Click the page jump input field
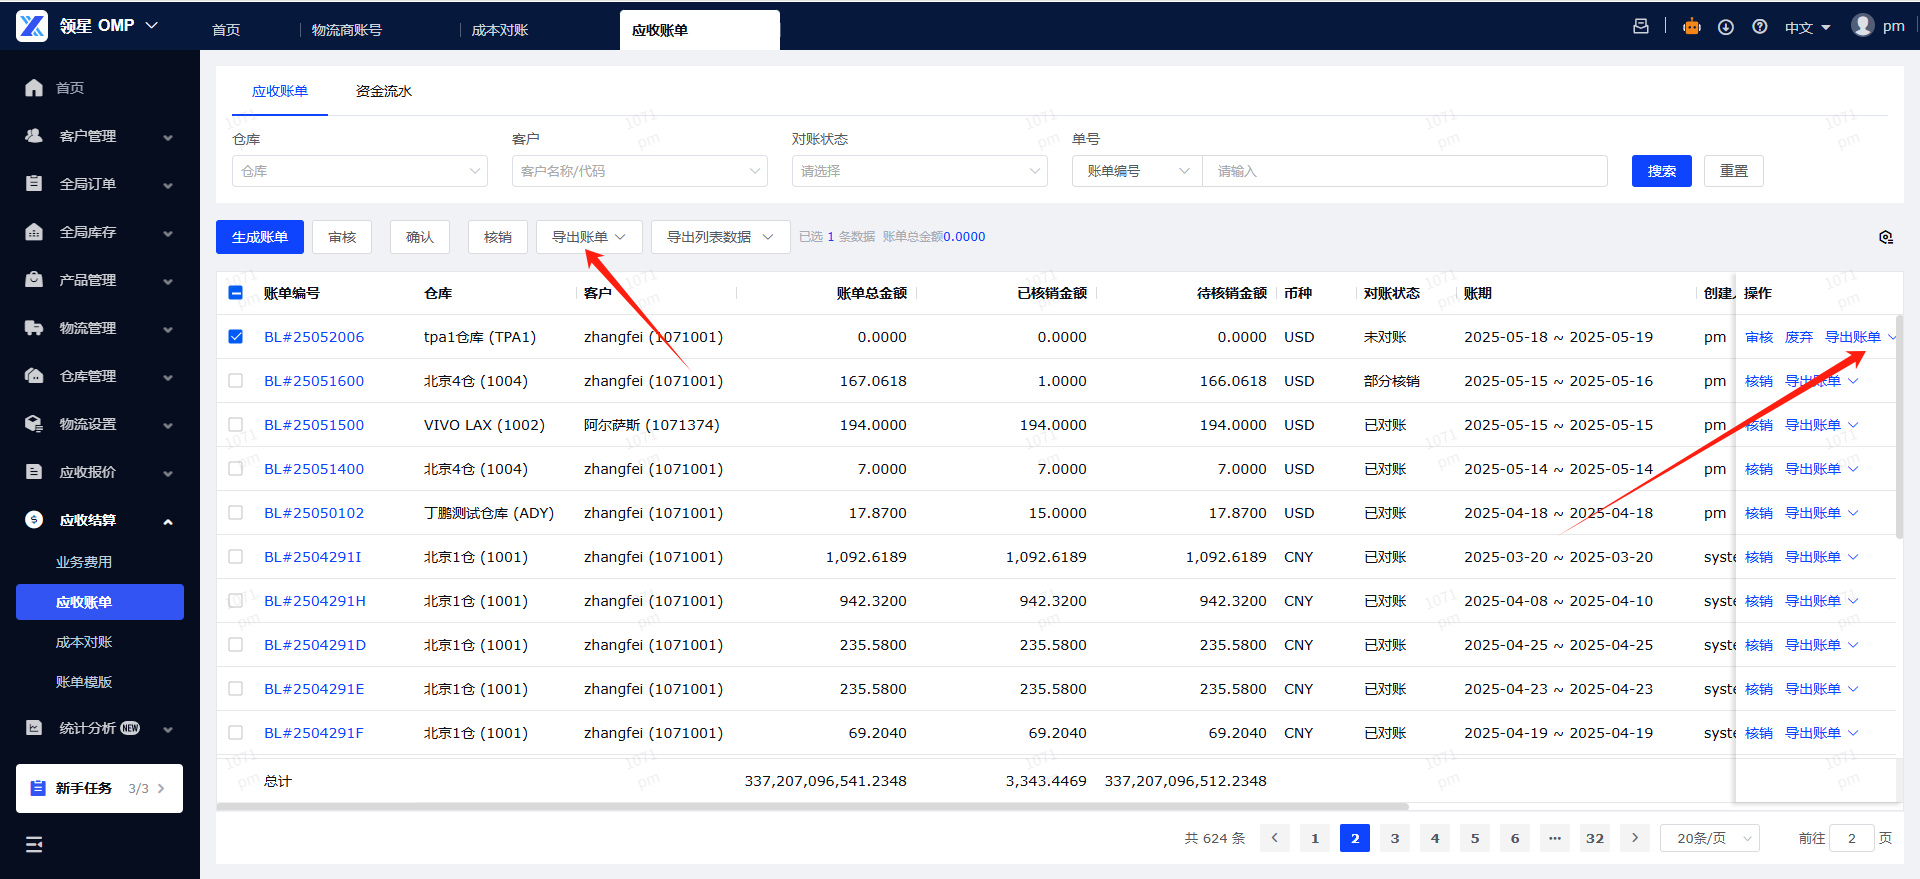The image size is (1920, 879). [x=1851, y=838]
